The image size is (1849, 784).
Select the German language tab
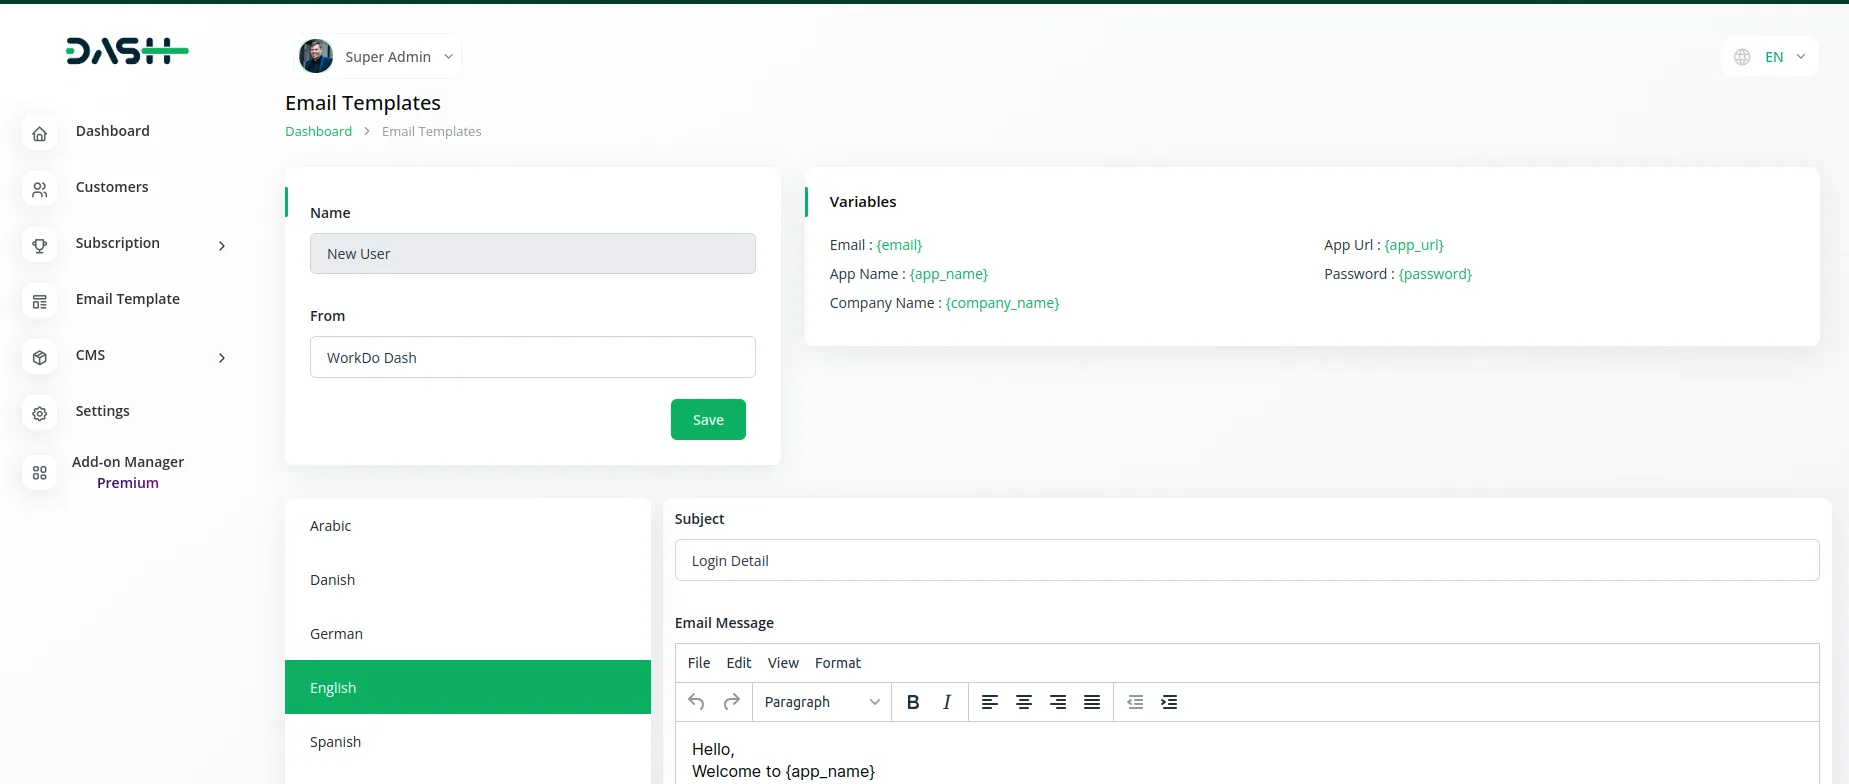337,634
